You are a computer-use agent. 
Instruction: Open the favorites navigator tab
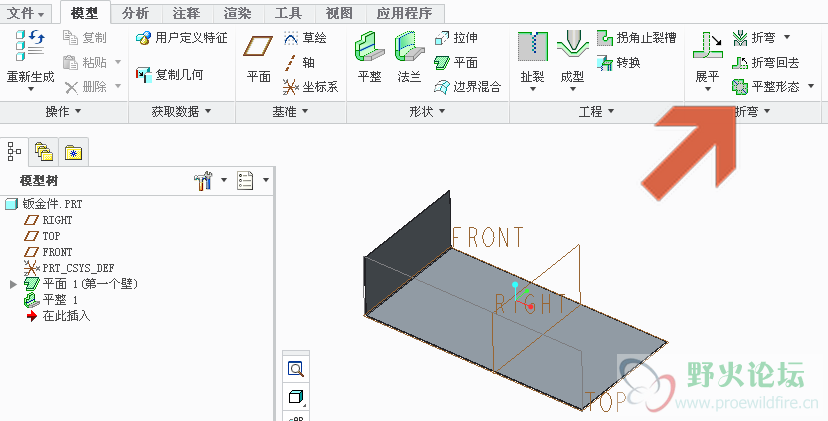pos(73,153)
